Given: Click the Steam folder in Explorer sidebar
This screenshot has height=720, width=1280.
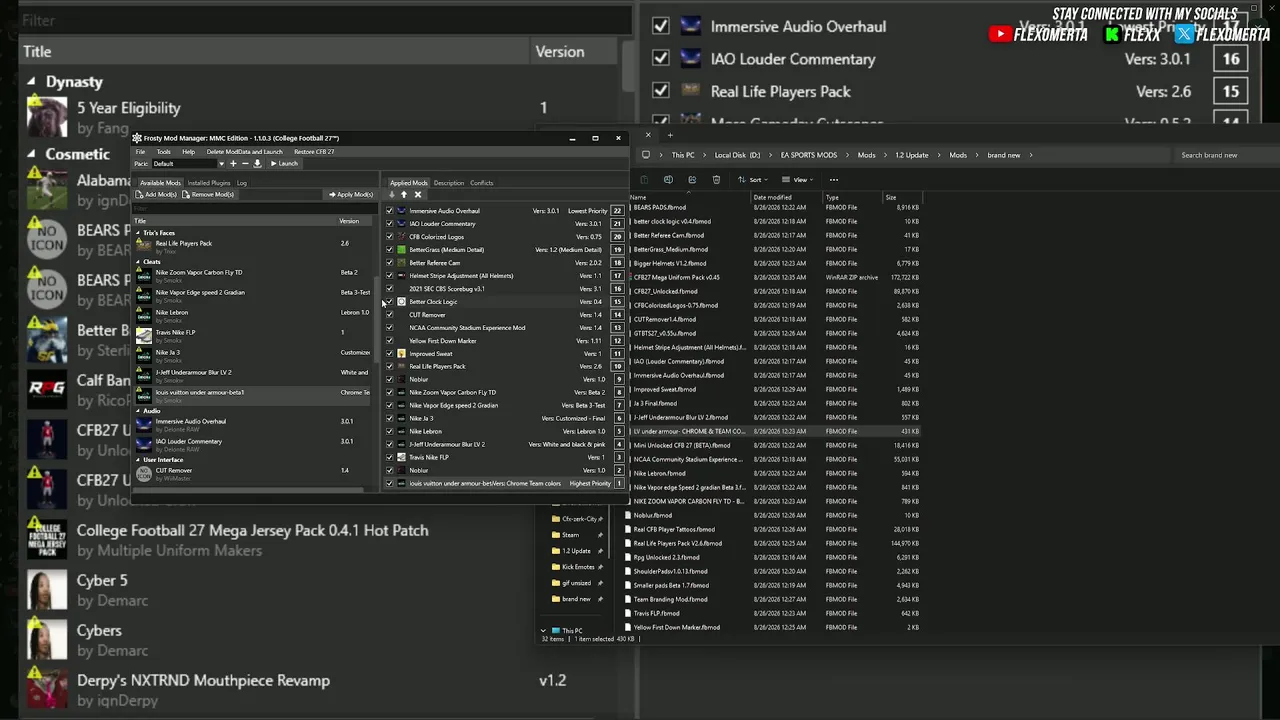Looking at the screenshot, I should (571, 535).
